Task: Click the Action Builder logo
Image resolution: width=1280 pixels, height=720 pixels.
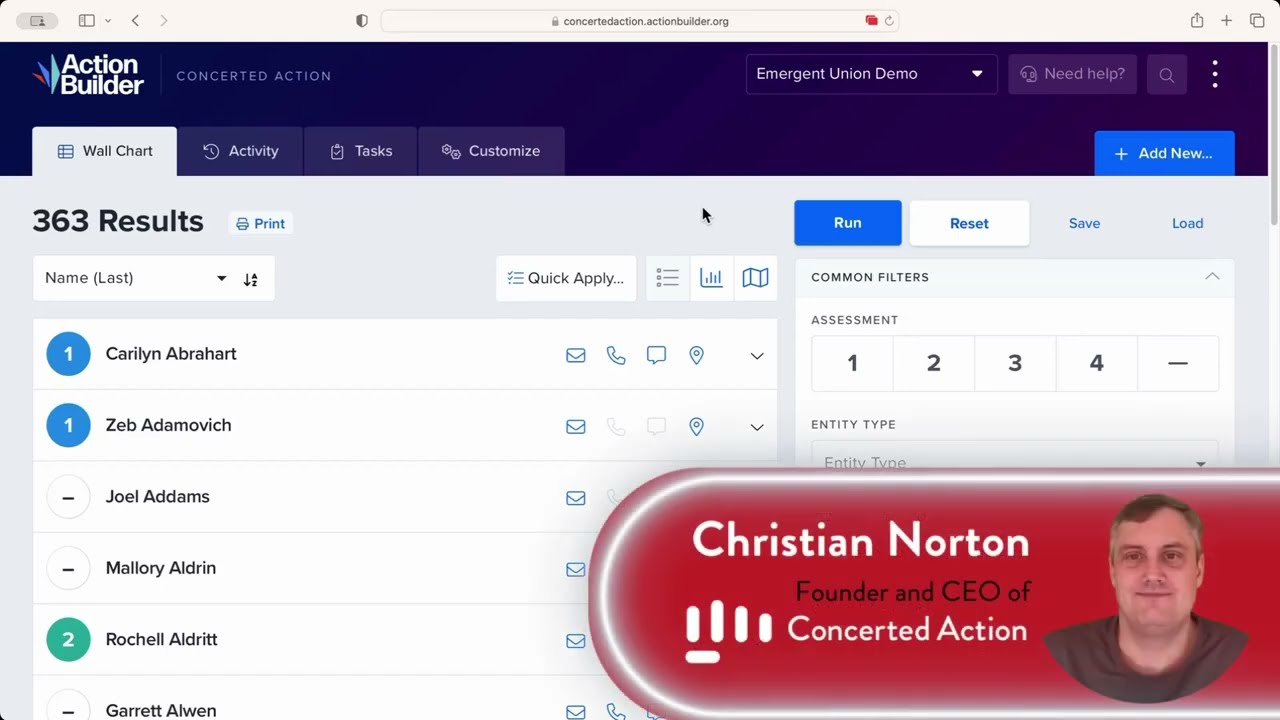Action: point(88,75)
